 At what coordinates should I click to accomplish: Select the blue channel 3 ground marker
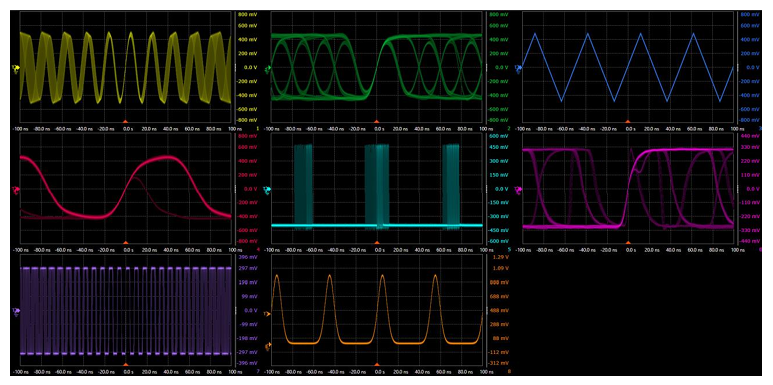point(518,68)
